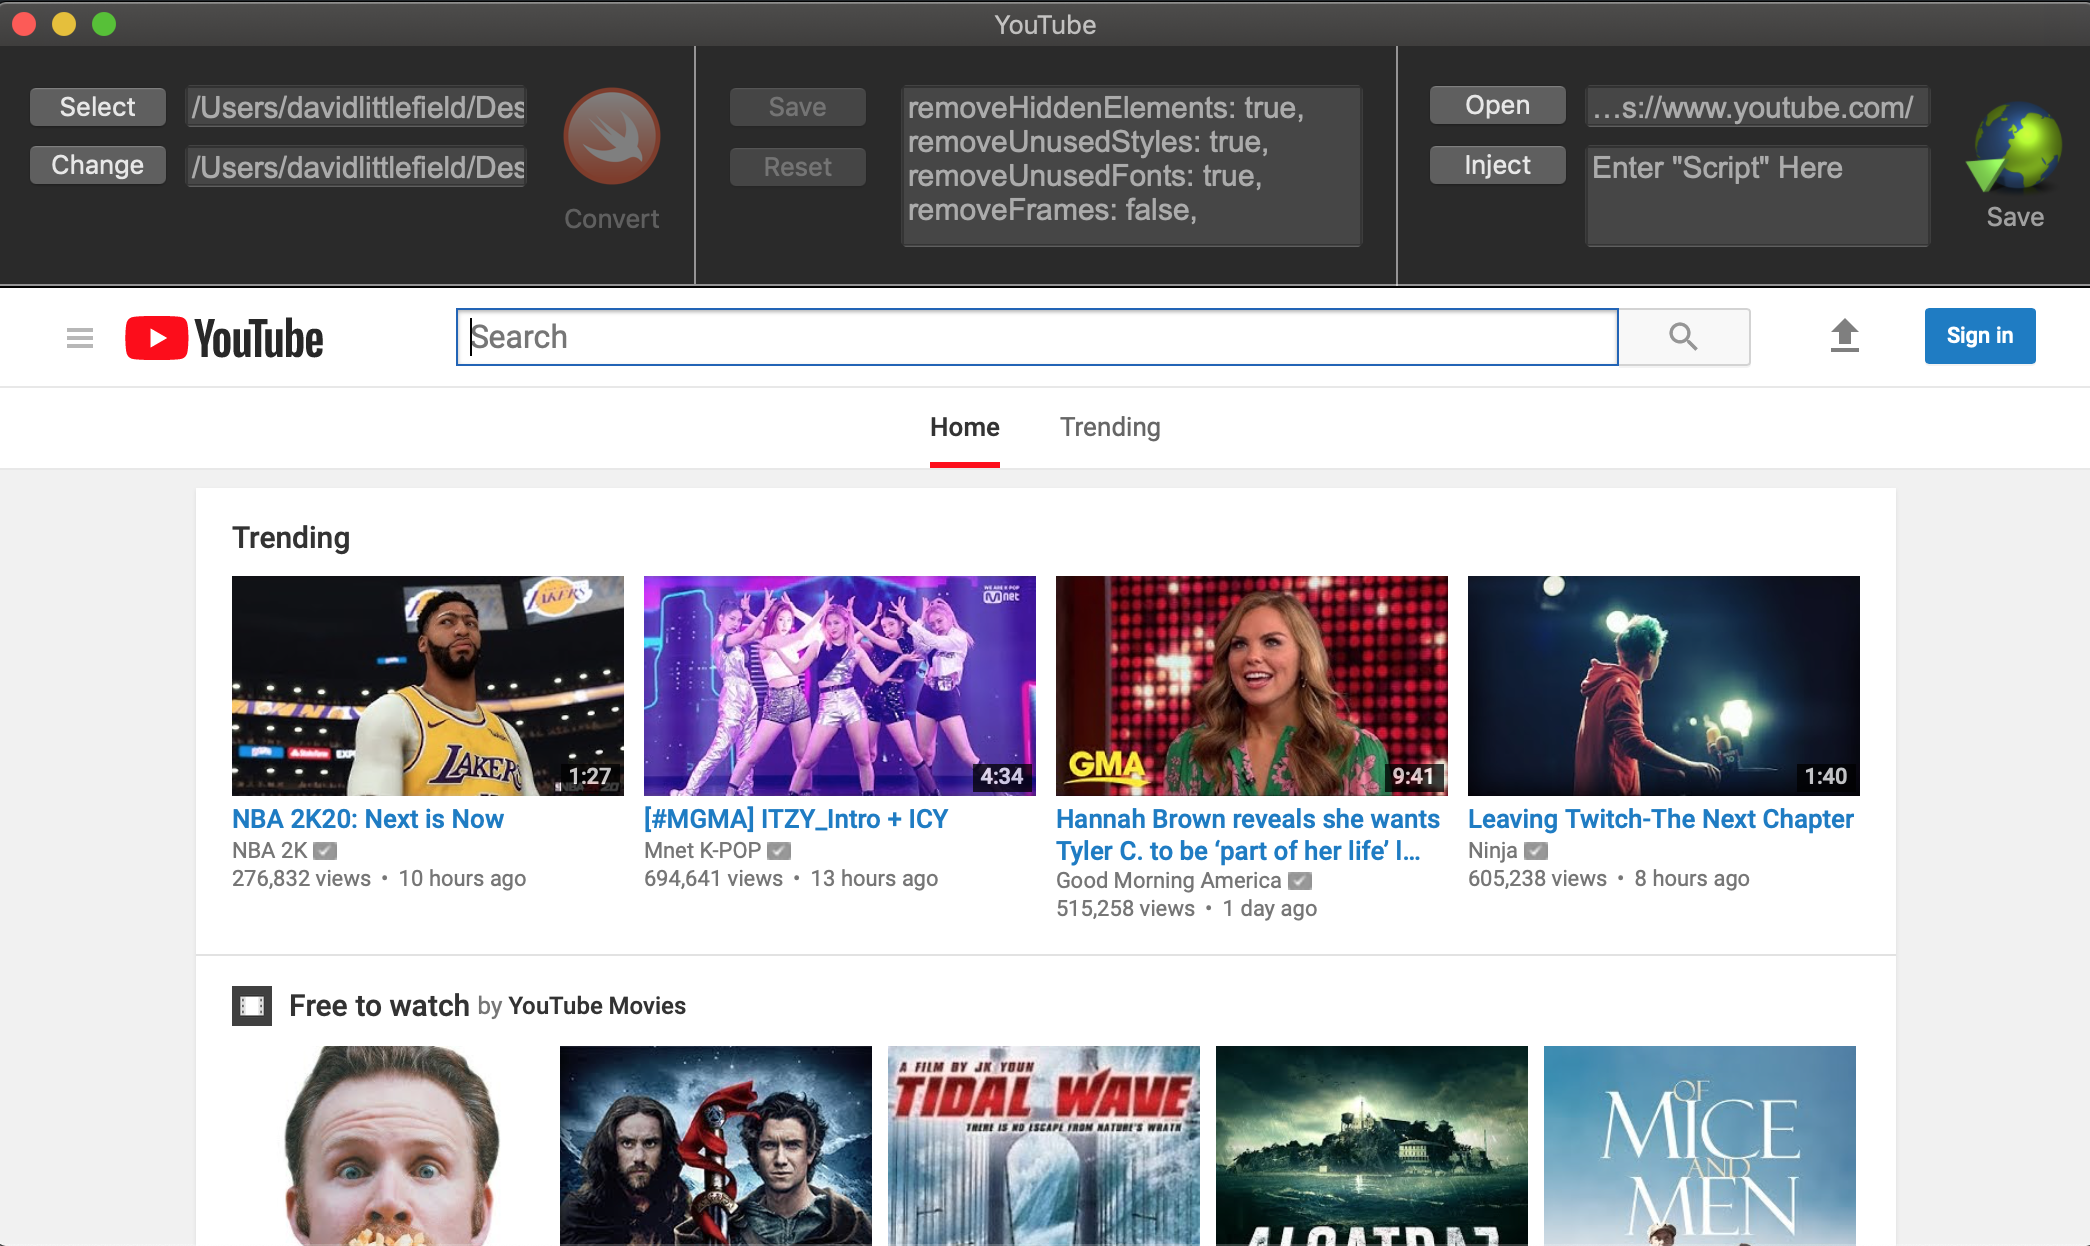
Task: Click the Open button
Action: 1498,105
